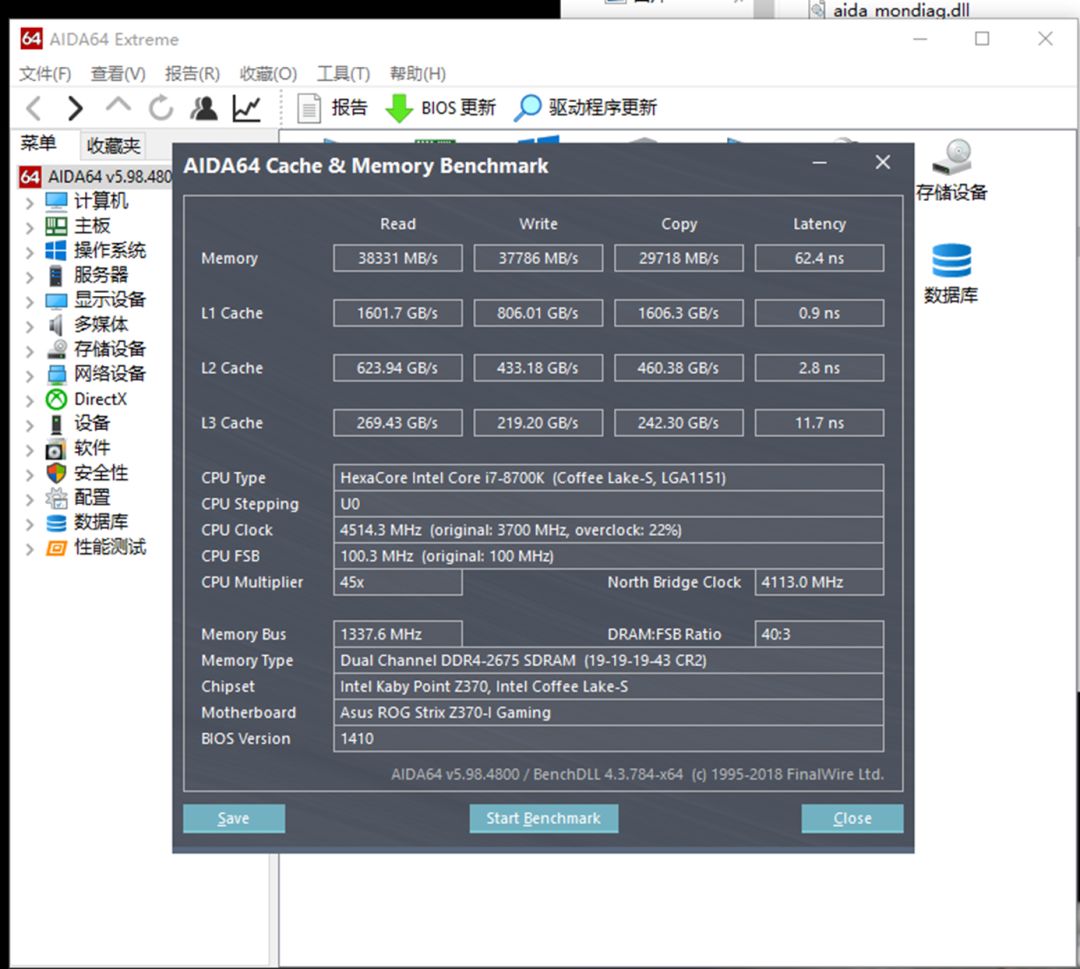Click the Memory Copy 29718 MB/s value
The image size is (1080, 969).
point(678,258)
